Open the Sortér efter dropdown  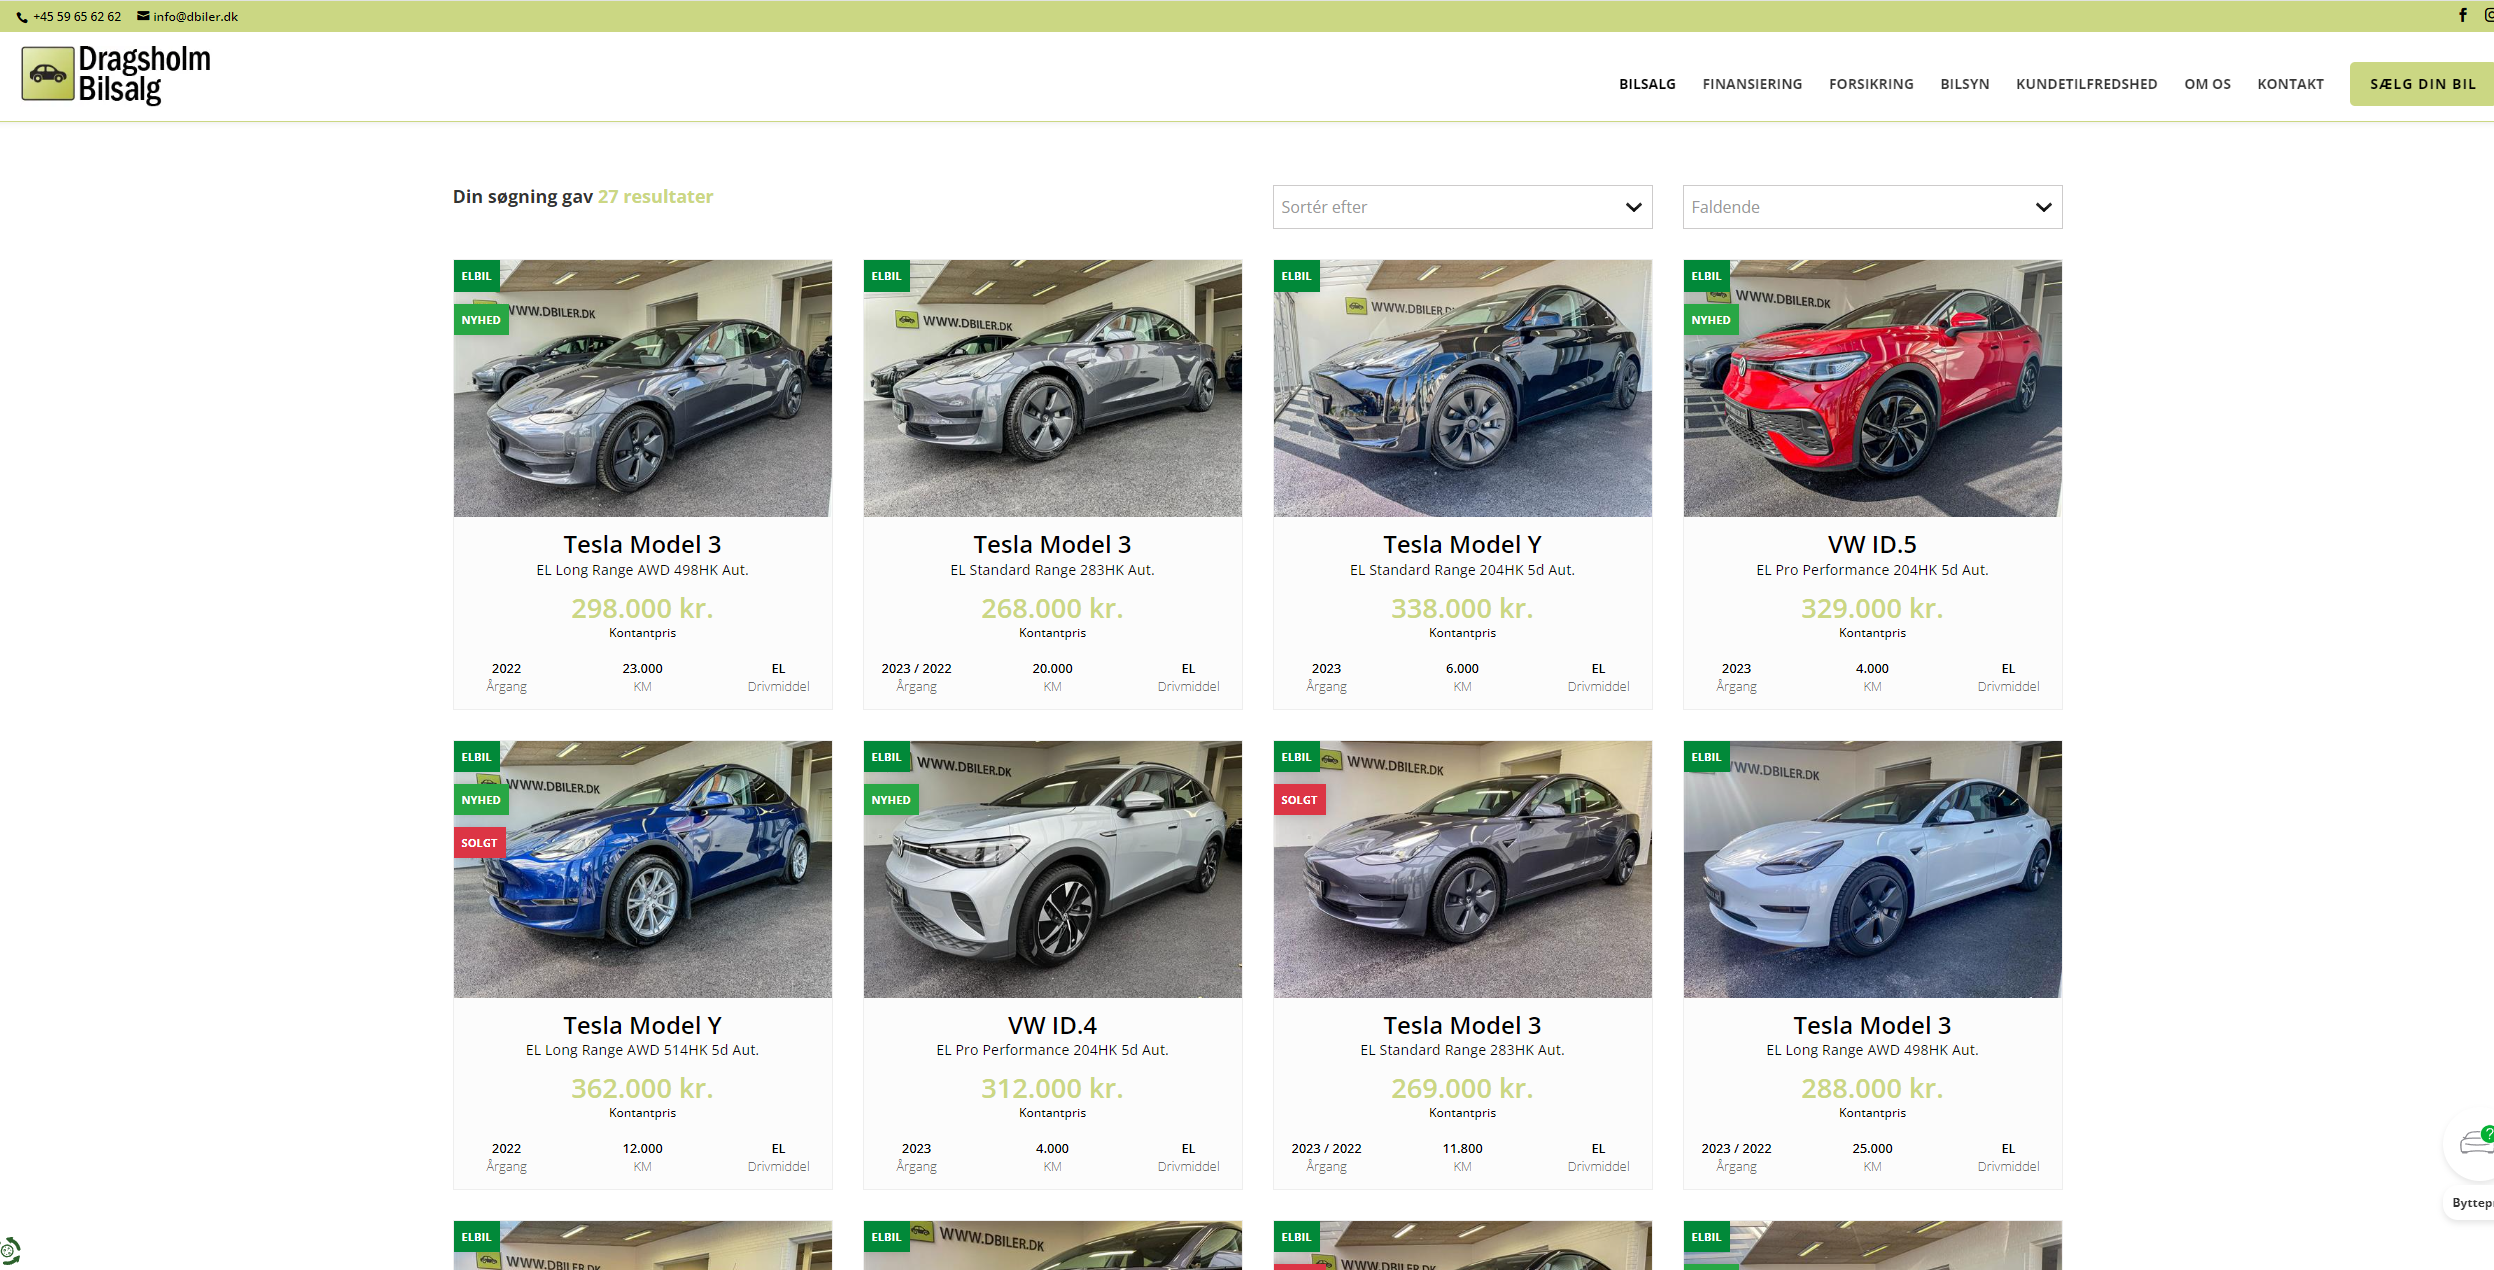click(1462, 207)
